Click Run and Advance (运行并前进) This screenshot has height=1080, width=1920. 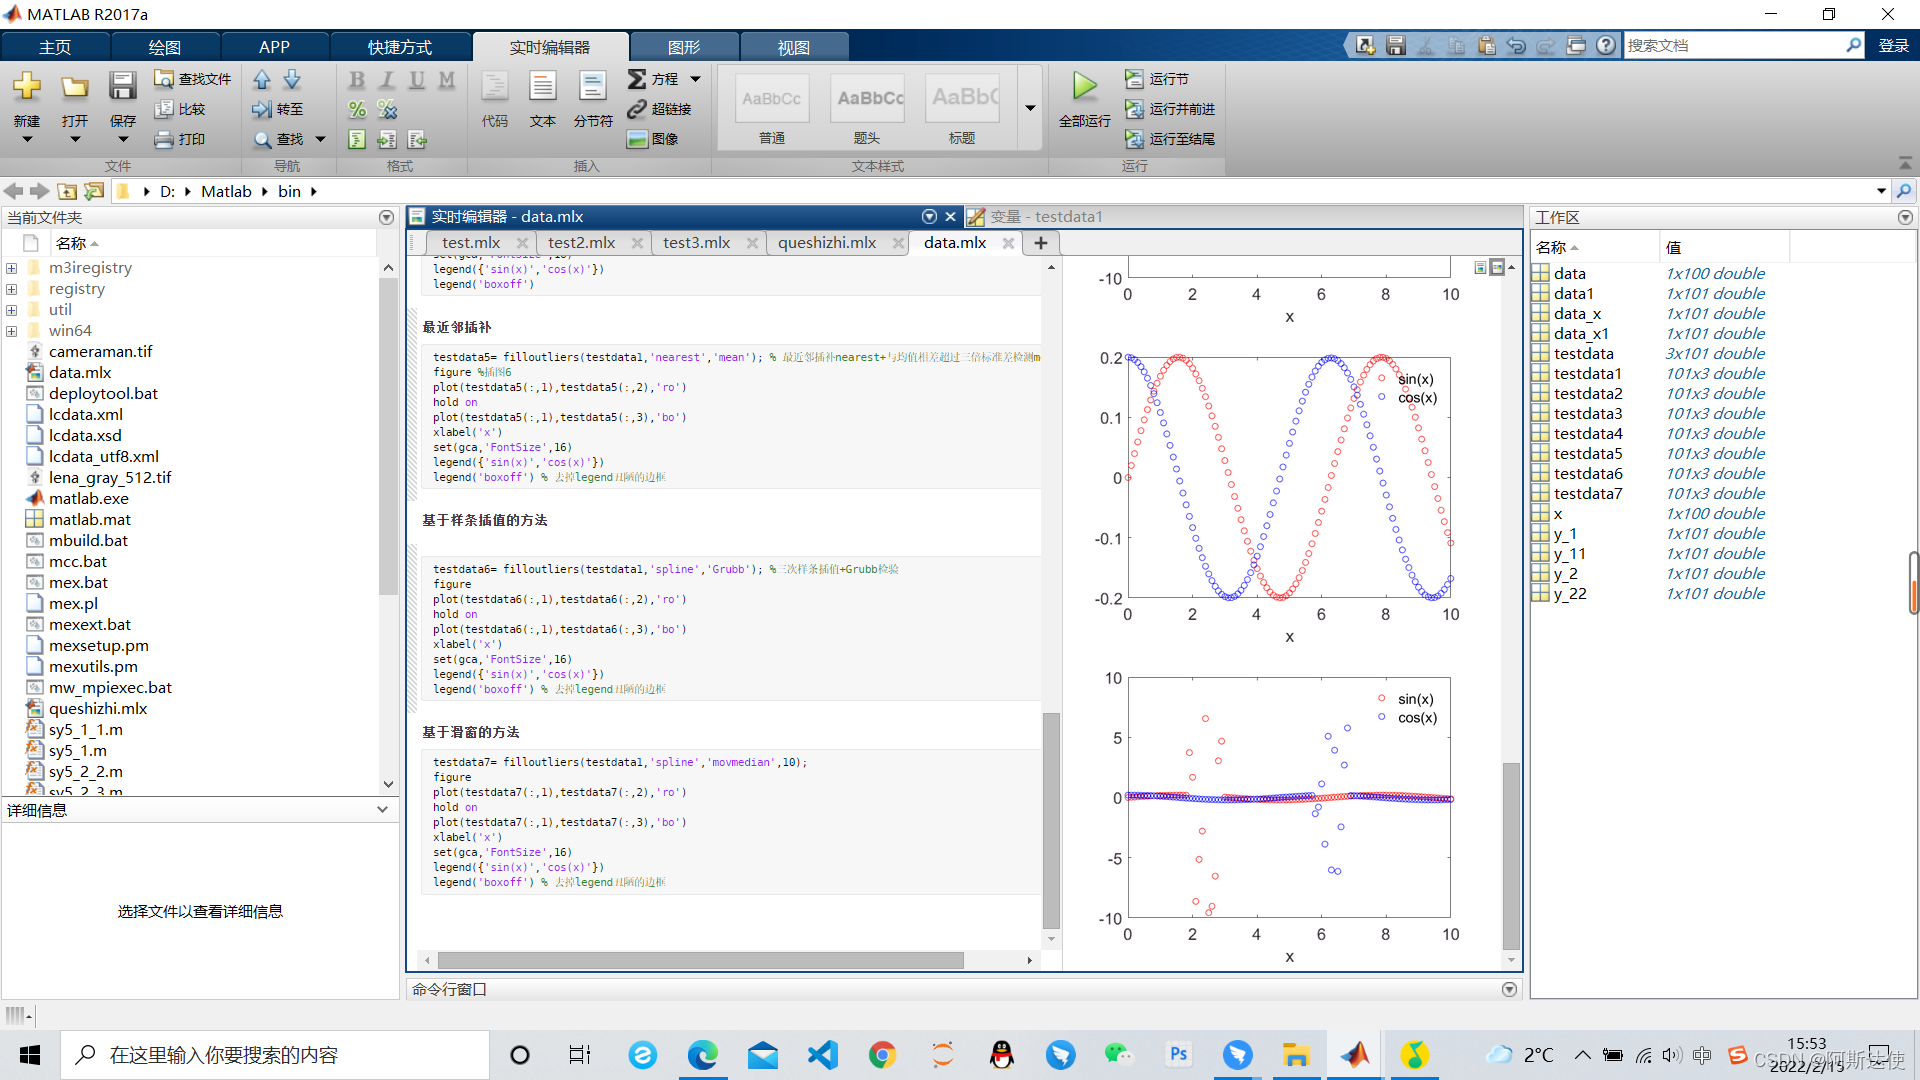point(1170,109)
